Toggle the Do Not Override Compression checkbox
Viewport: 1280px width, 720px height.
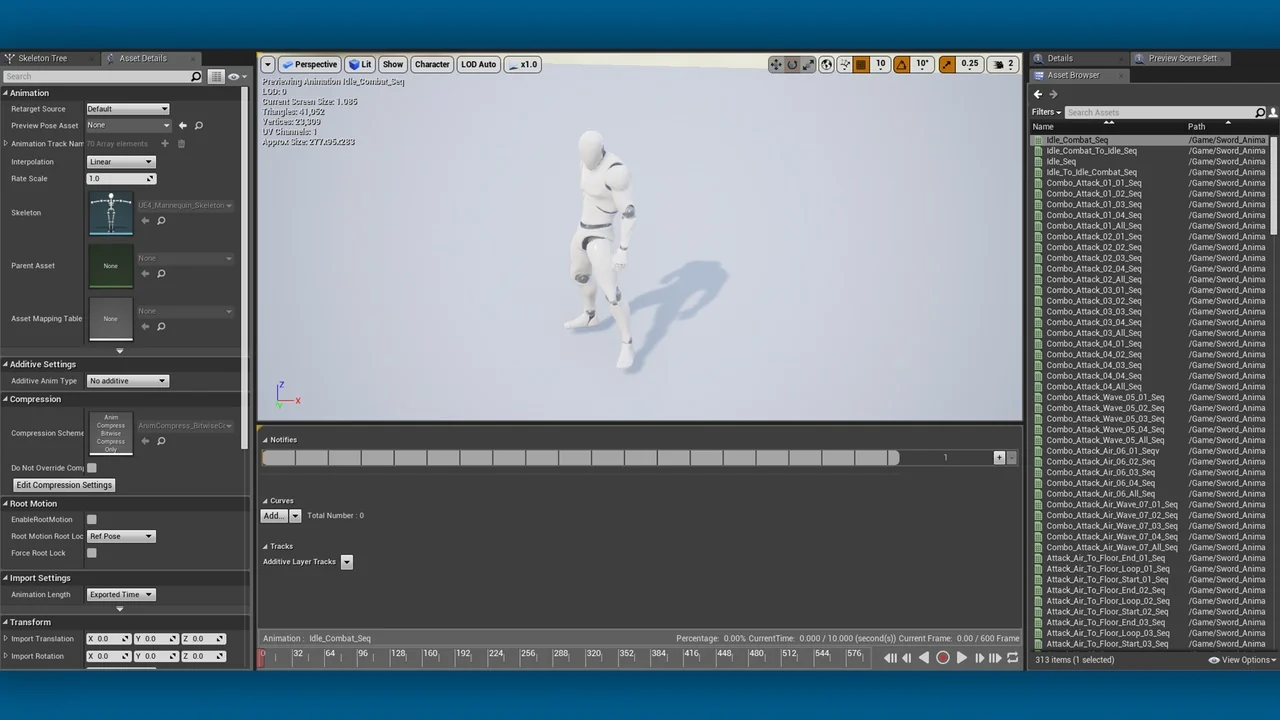(92, 468)
